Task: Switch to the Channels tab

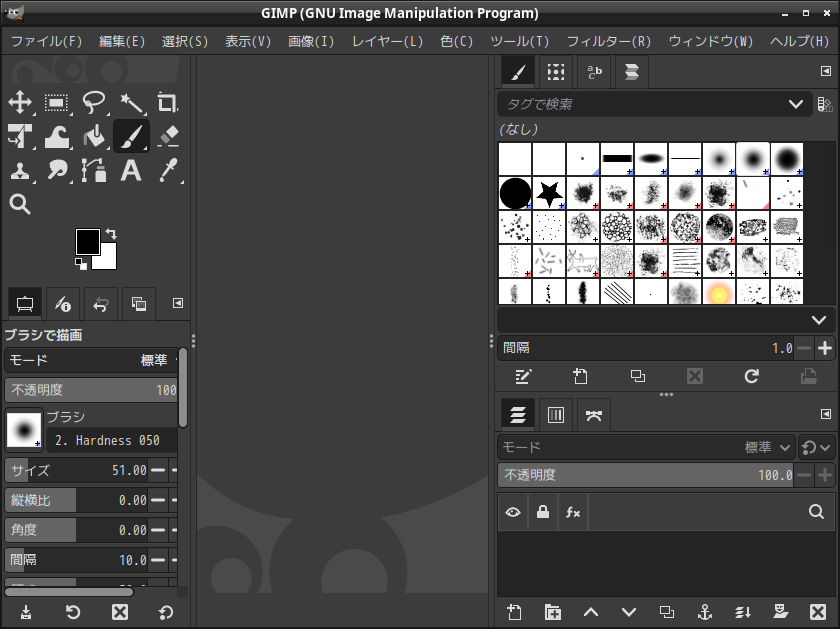Action: [x=556, y=414]
